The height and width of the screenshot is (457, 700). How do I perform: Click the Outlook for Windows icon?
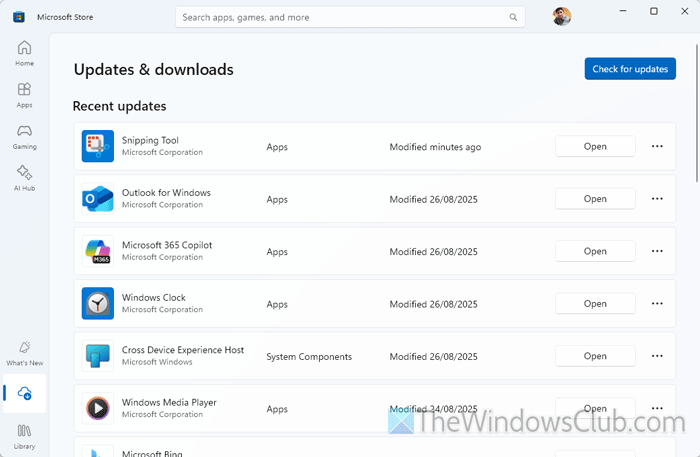click(97, 199)
